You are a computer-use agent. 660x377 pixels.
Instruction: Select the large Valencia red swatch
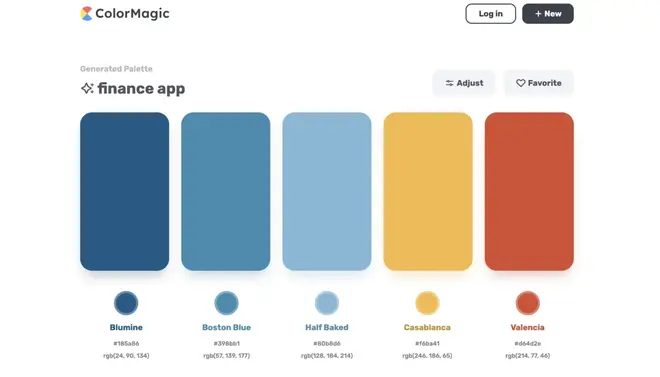(x=529, y=191)
